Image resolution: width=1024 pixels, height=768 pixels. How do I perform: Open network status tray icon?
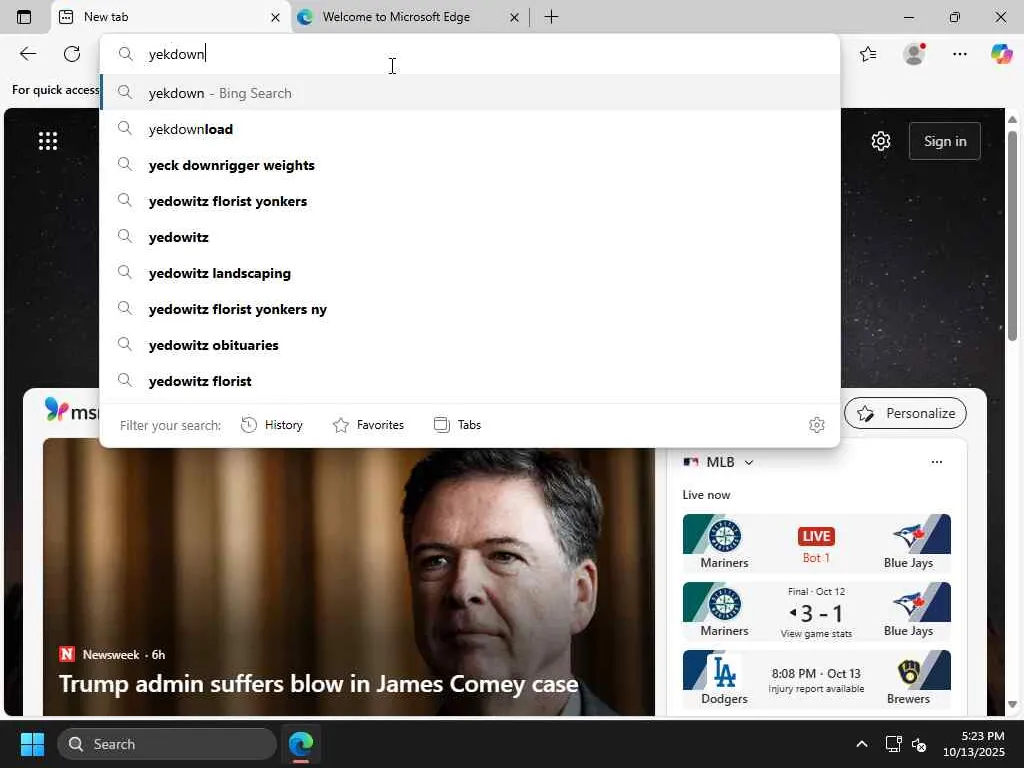coord(893,744)
